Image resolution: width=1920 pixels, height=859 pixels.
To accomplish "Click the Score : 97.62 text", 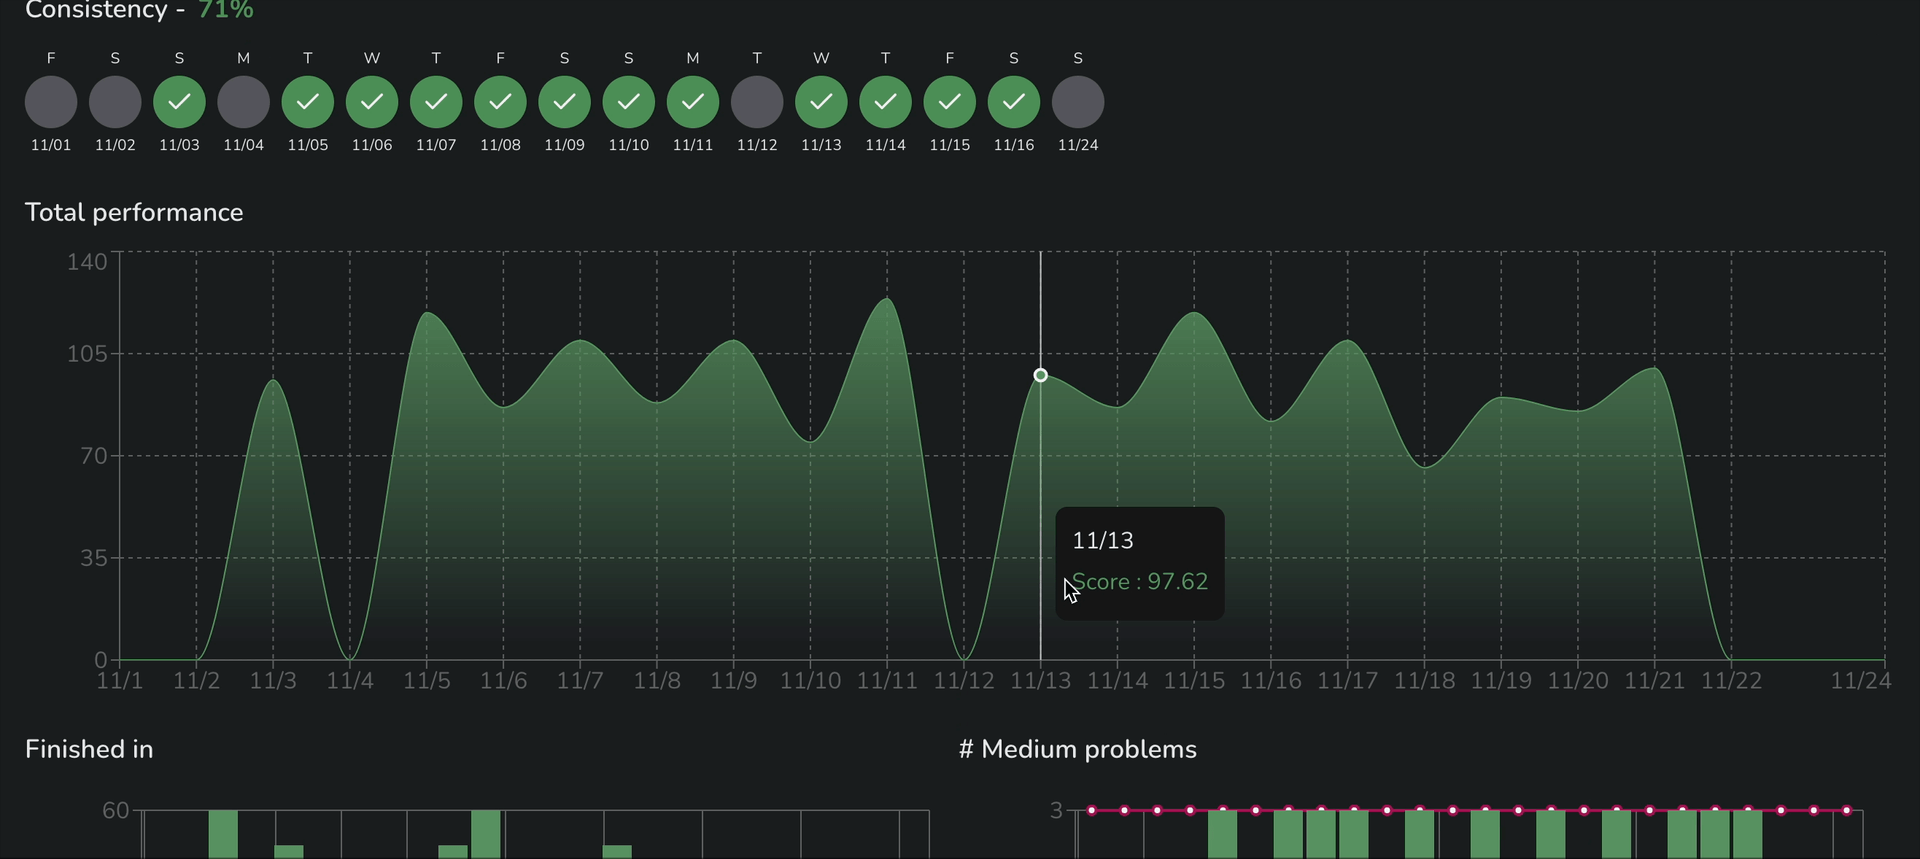I will (1140, 582).
